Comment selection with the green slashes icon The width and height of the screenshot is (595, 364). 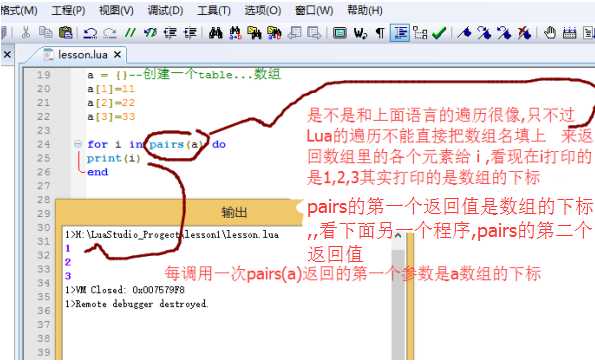click(130, 33)
